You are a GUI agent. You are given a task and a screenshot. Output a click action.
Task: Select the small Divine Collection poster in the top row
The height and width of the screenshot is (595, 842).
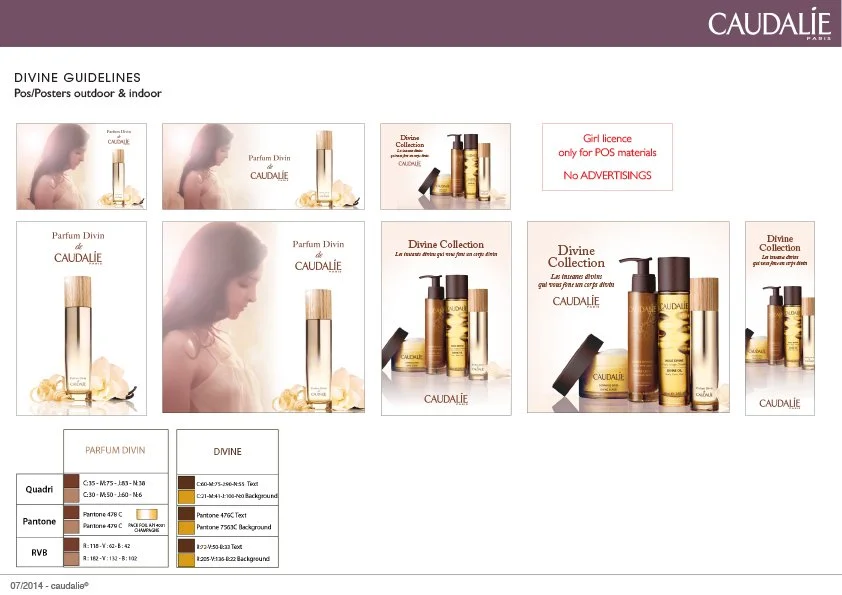[x=445, y=166]
